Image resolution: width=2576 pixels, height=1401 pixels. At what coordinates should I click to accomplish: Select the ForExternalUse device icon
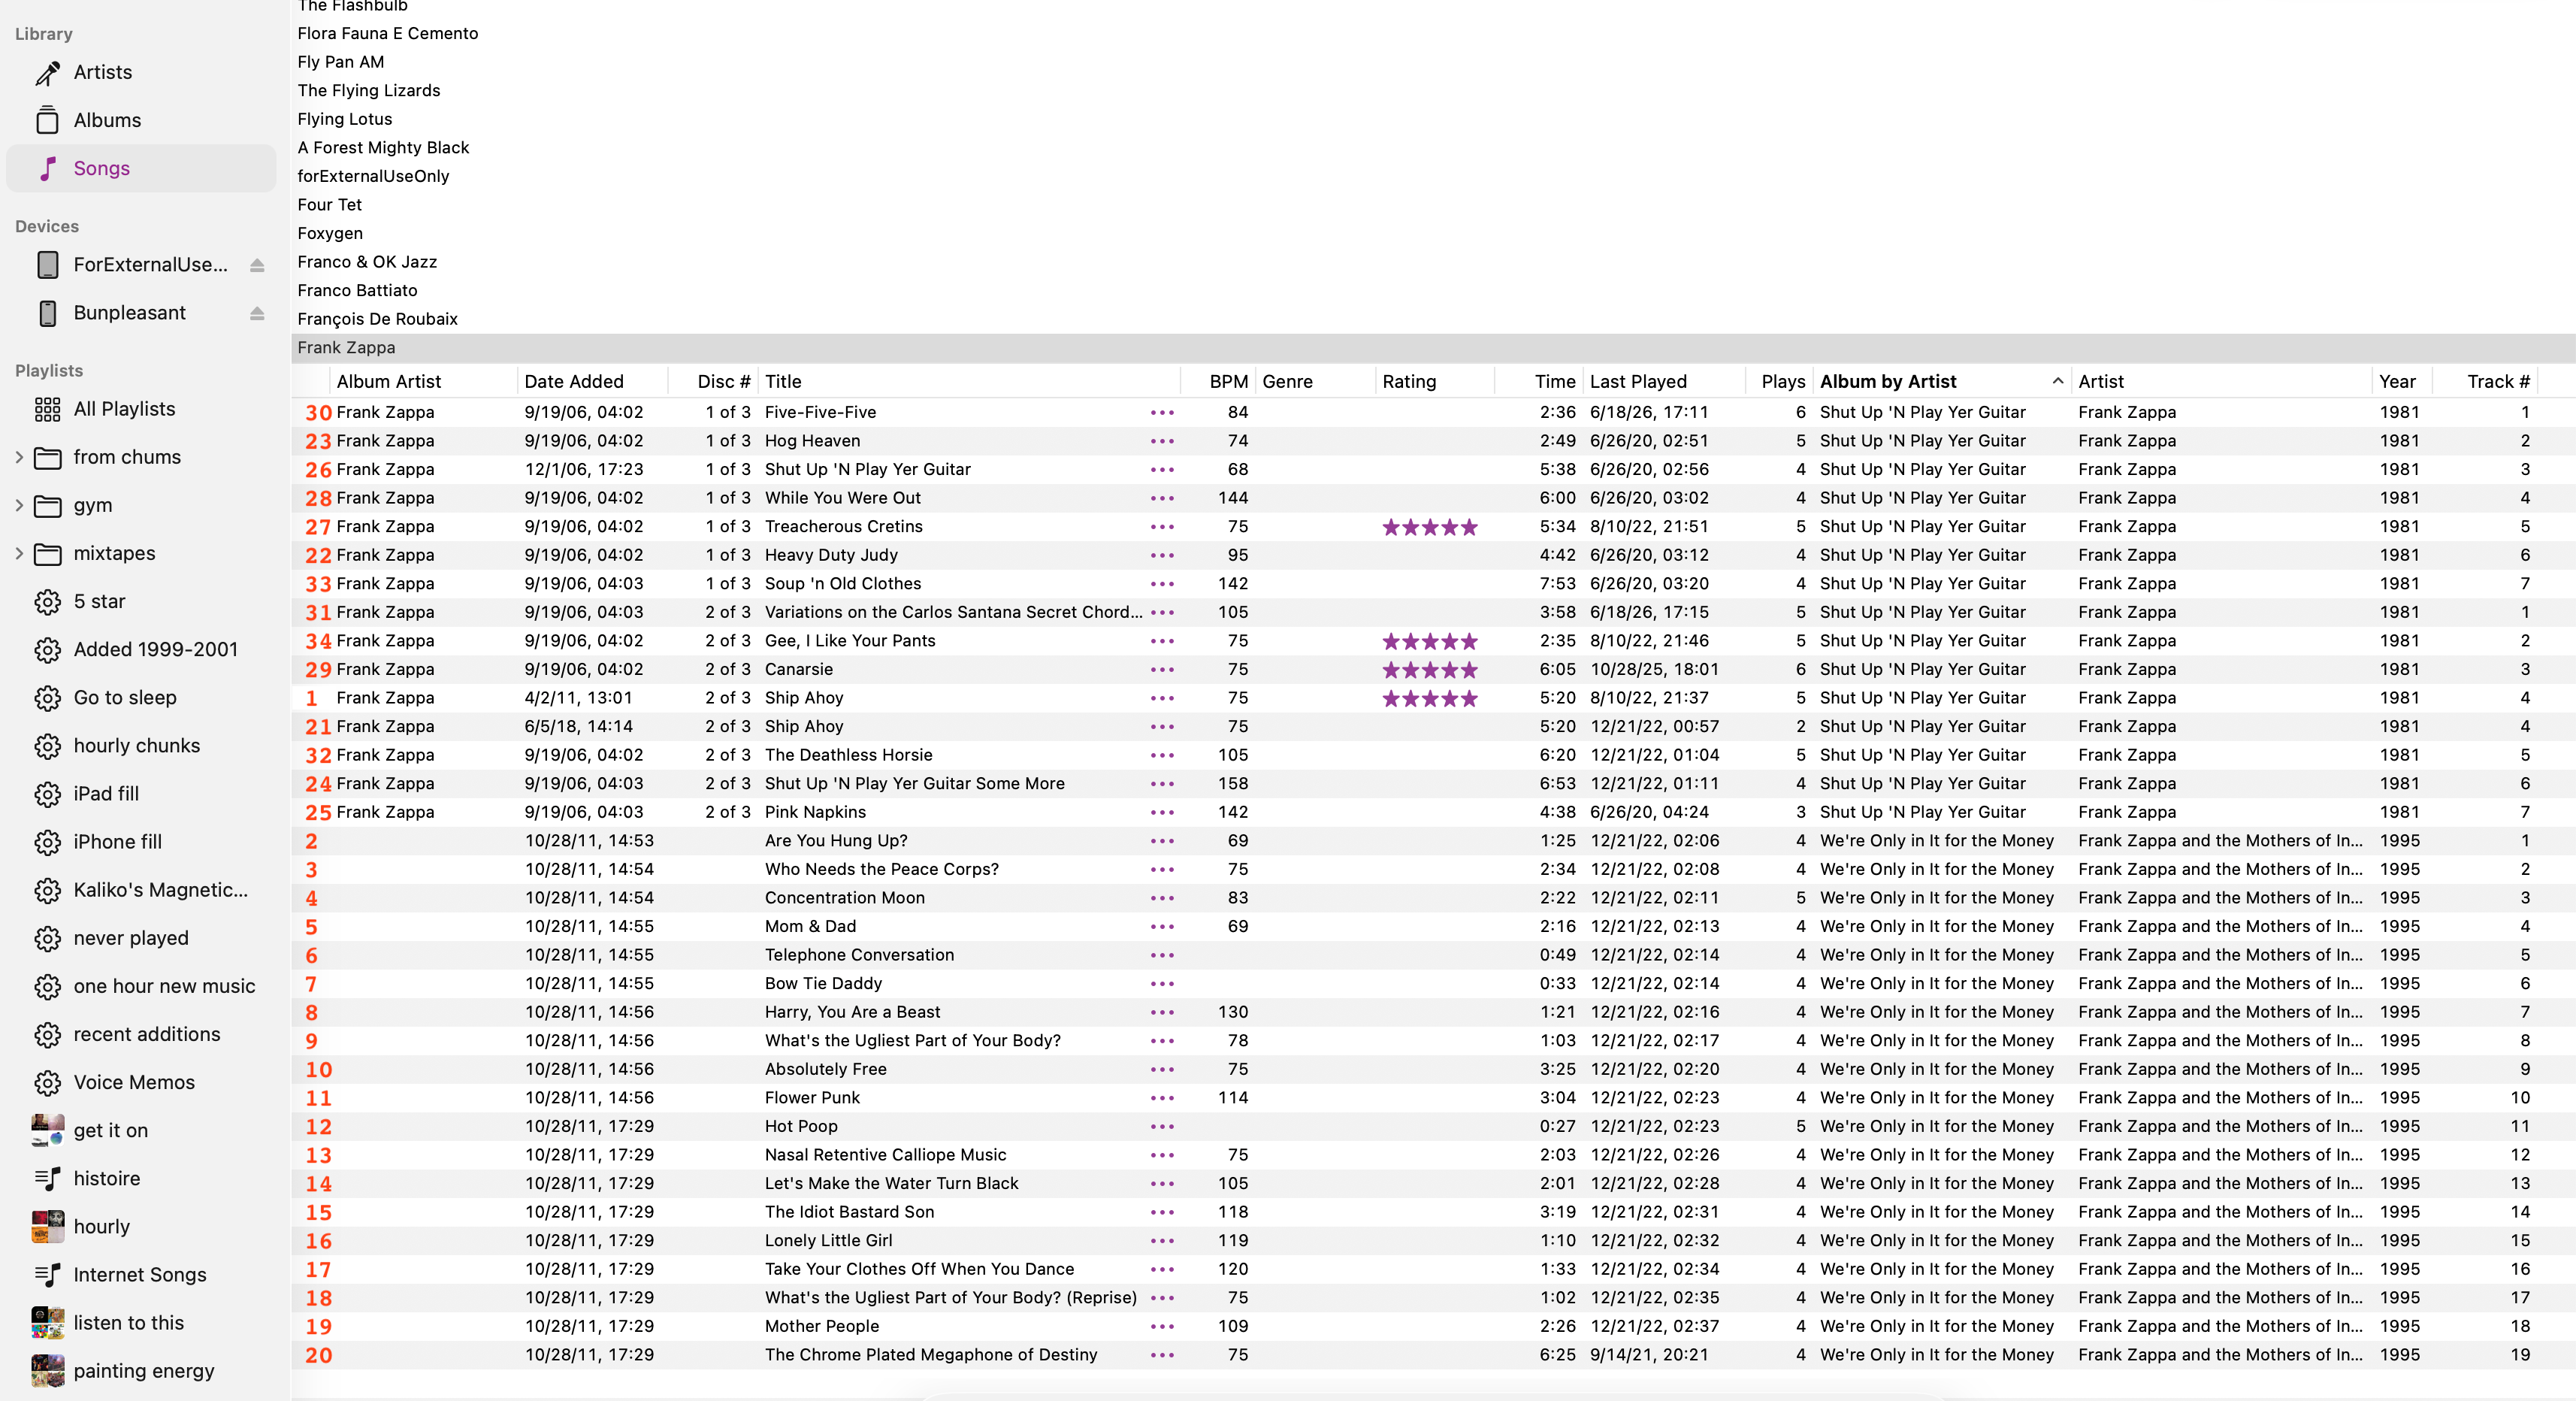tap(47, 265)
